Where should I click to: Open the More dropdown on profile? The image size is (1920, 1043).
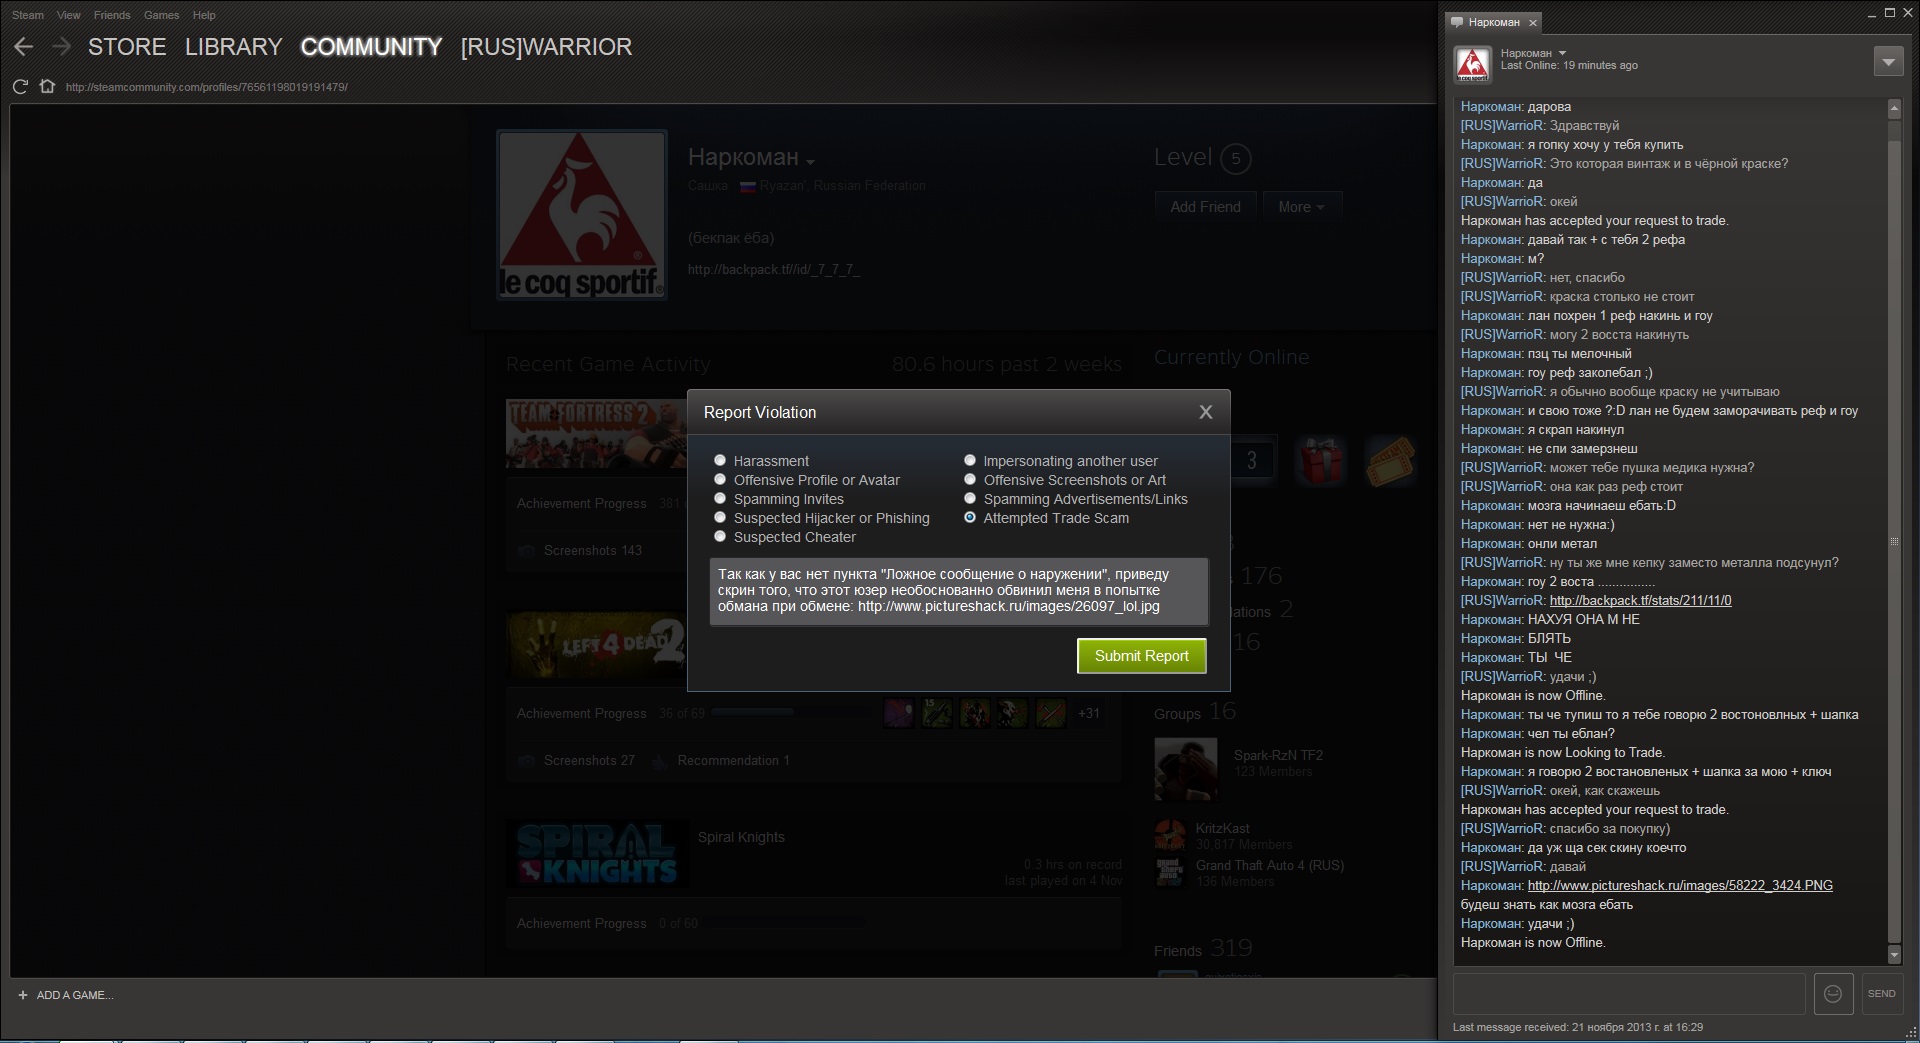(1301, 207)
